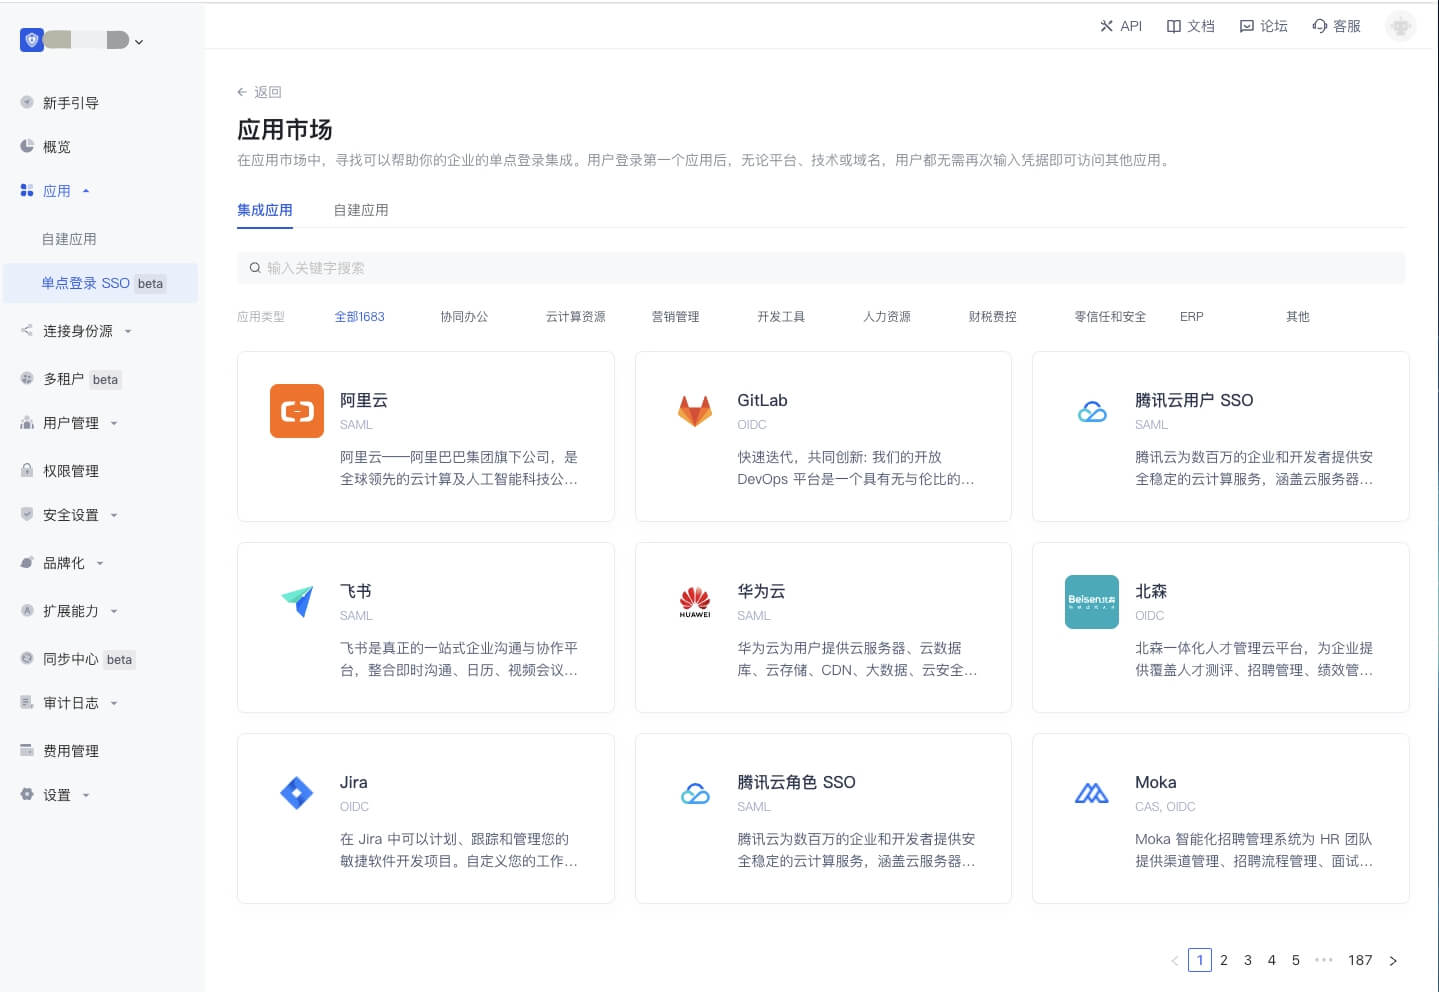Click the Huawei 华为云 logo

(694, 602)
